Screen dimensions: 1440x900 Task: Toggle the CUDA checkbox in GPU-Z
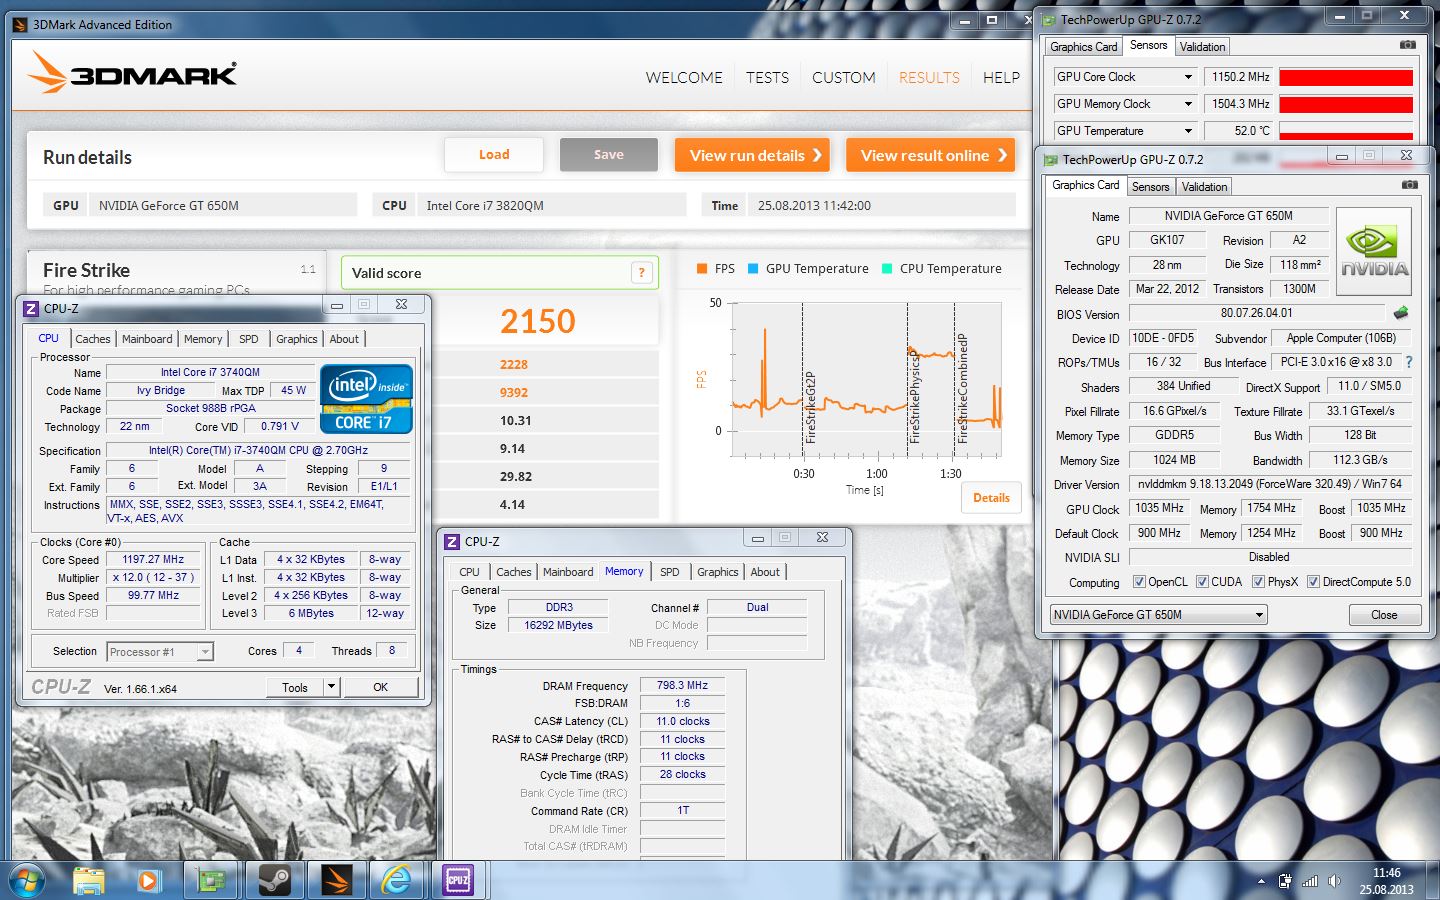coord(1202,582)
